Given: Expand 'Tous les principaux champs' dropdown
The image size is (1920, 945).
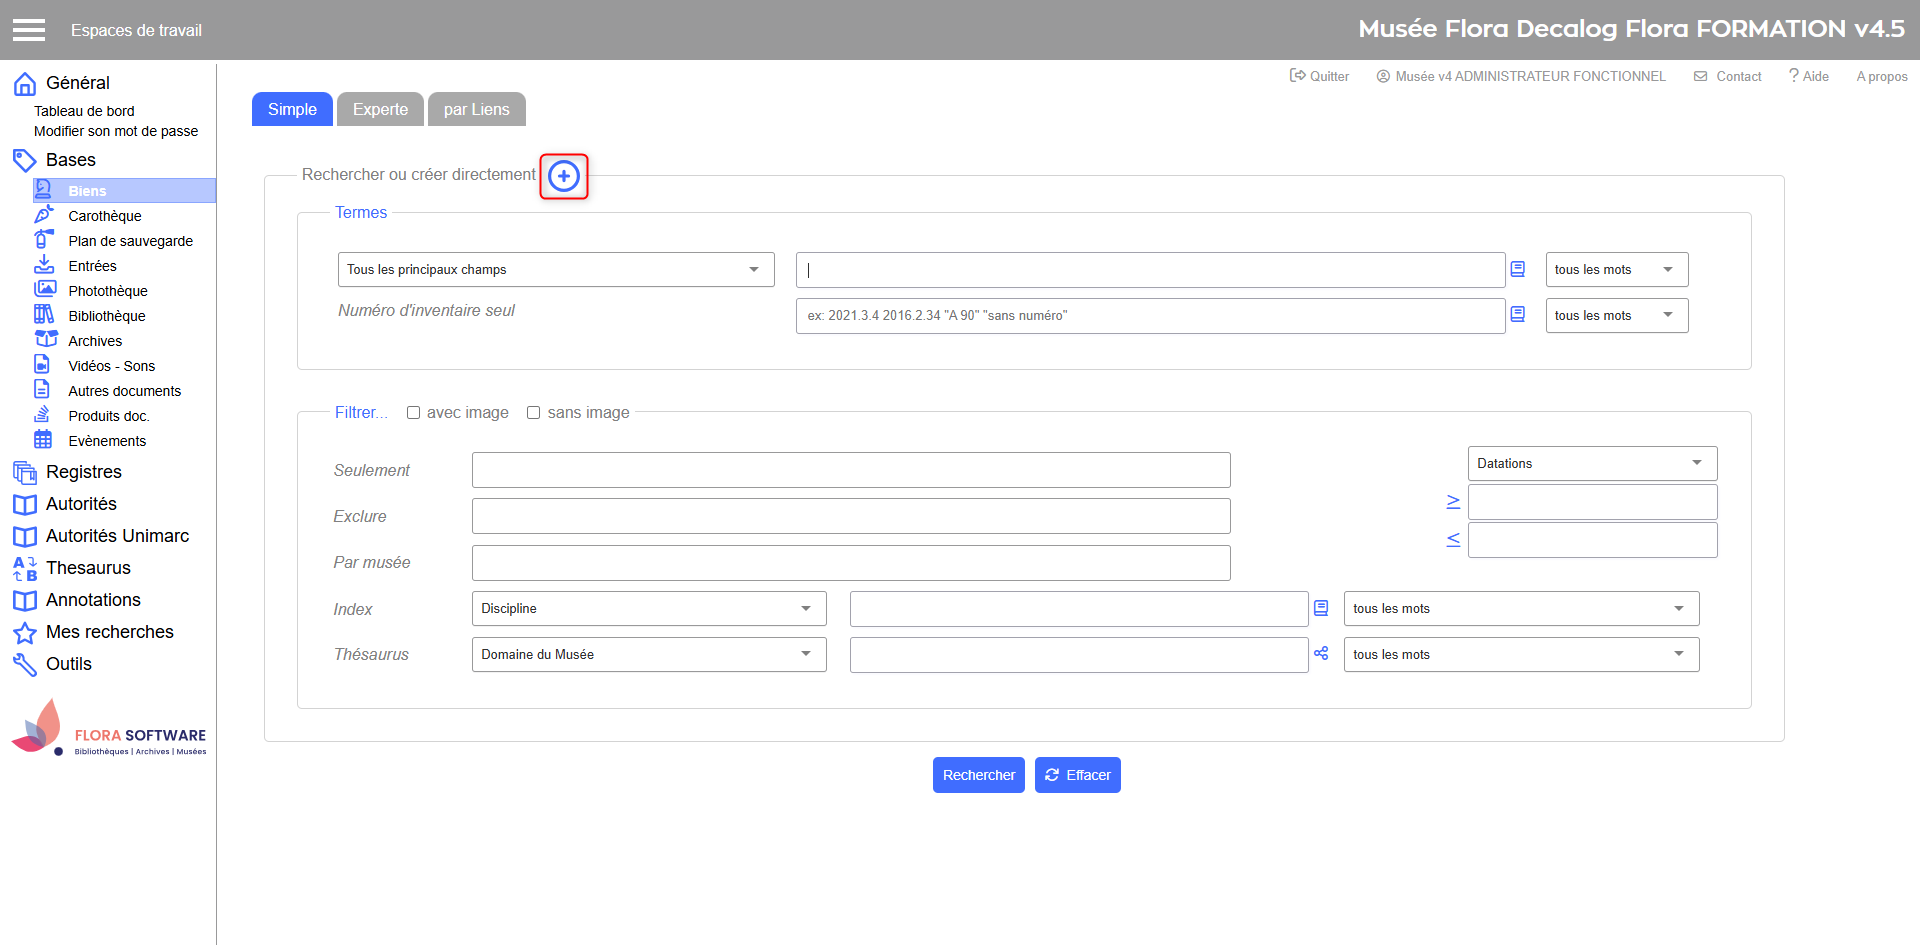Looking at the screenshot, I should tap(555, 270).
